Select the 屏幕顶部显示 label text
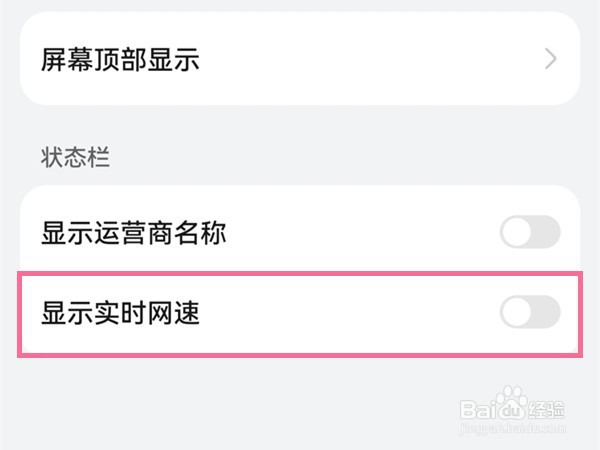The image size is (600, 450). pyautogui.click(x=120, y=59)
